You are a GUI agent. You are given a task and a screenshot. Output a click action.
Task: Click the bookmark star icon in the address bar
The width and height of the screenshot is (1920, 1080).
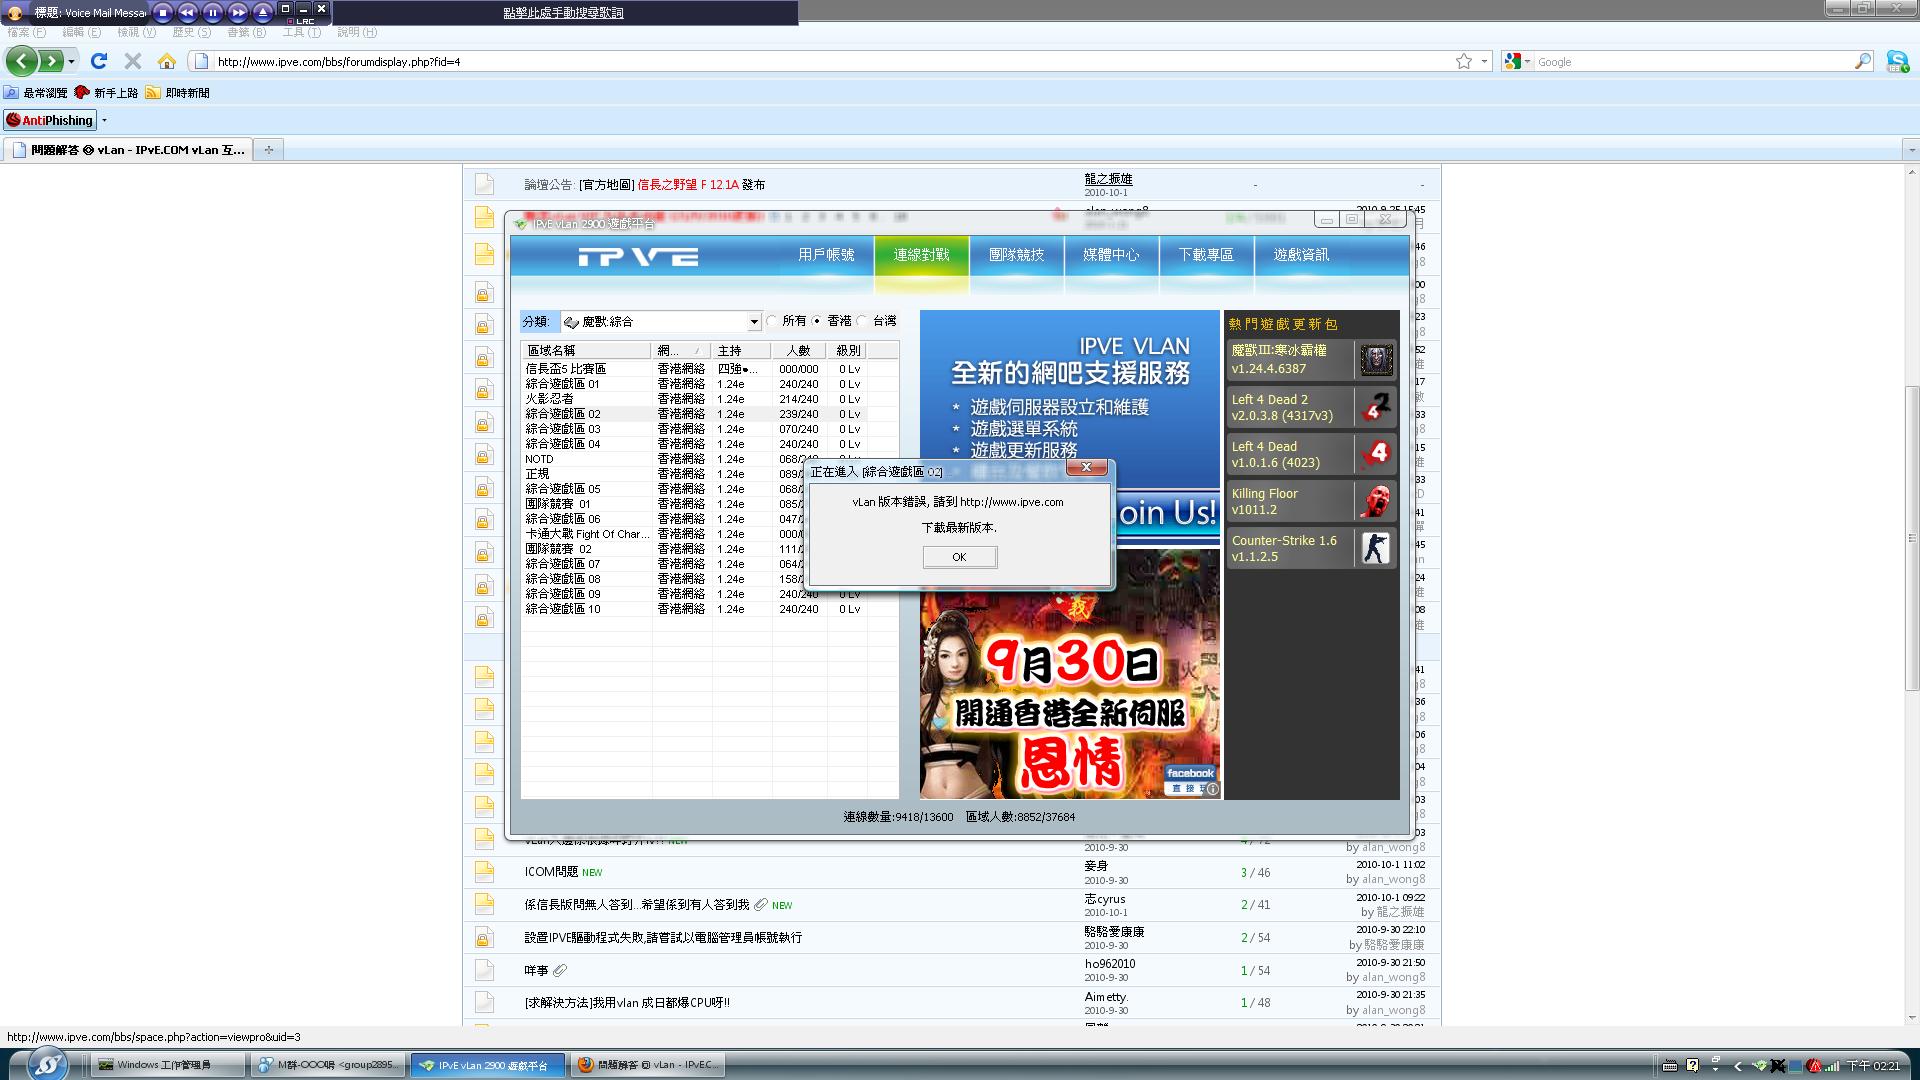1464,61
